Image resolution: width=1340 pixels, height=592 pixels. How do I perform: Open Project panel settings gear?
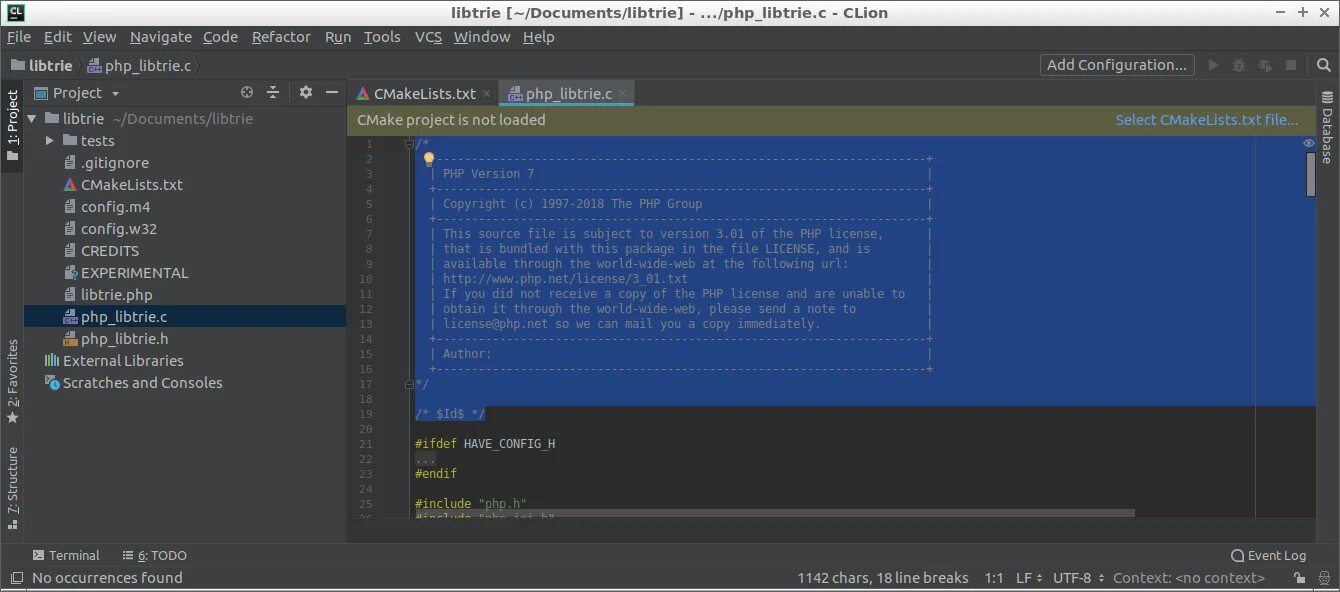pyautogui.click(x=306, y=92)
